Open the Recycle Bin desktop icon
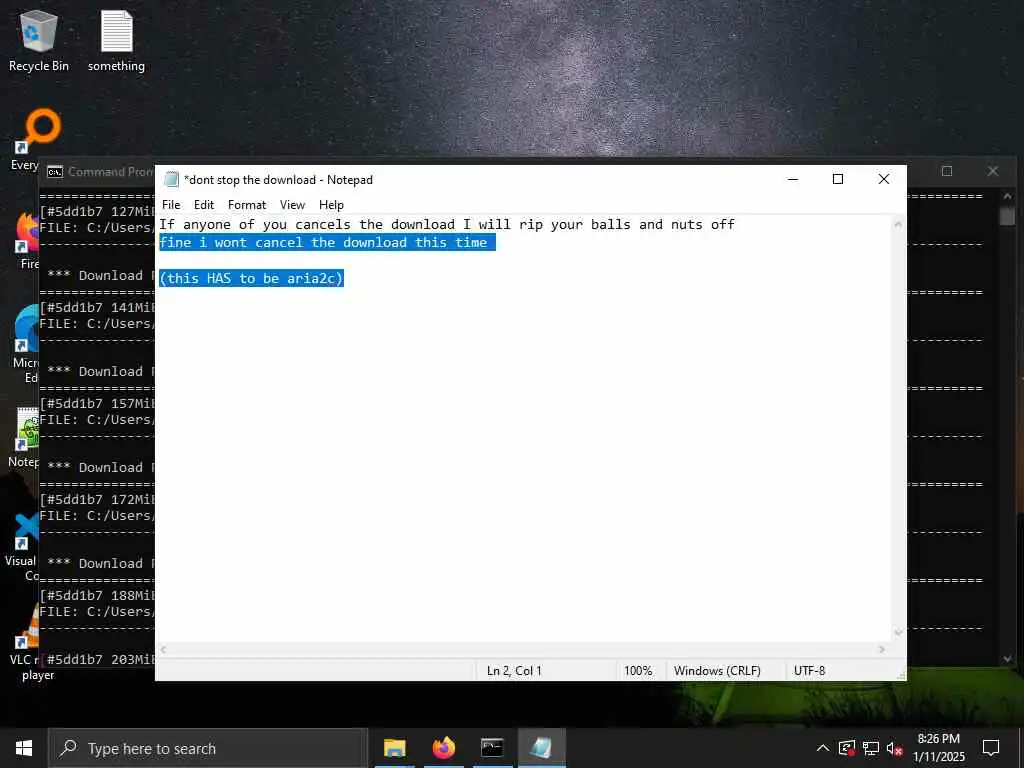 [39, 40]
